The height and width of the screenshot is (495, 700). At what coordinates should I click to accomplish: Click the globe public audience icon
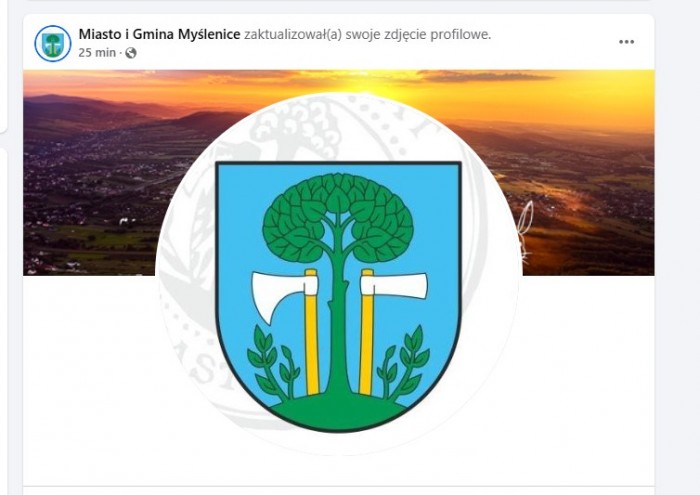[131, 53]
